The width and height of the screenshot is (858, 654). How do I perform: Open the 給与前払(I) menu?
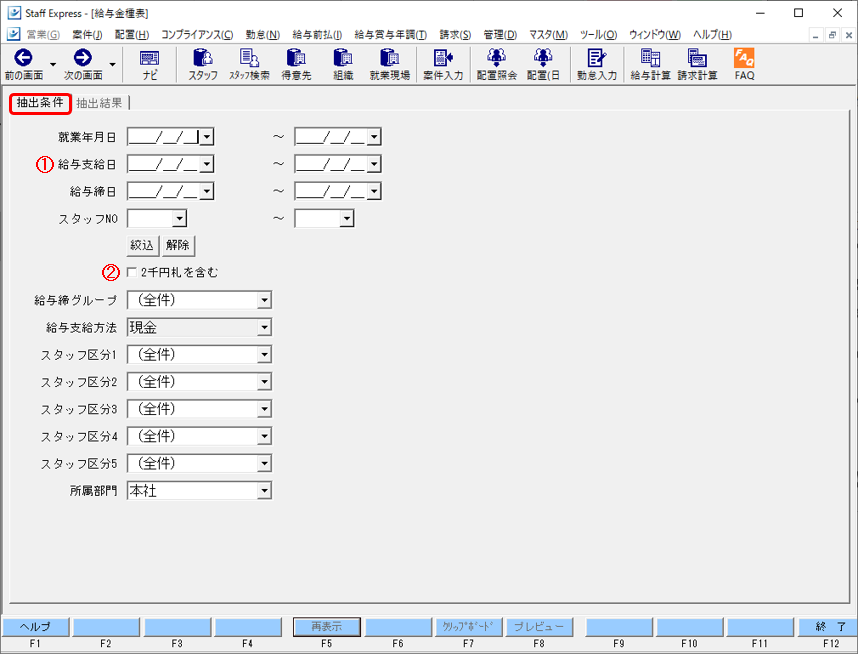[317, 34]
